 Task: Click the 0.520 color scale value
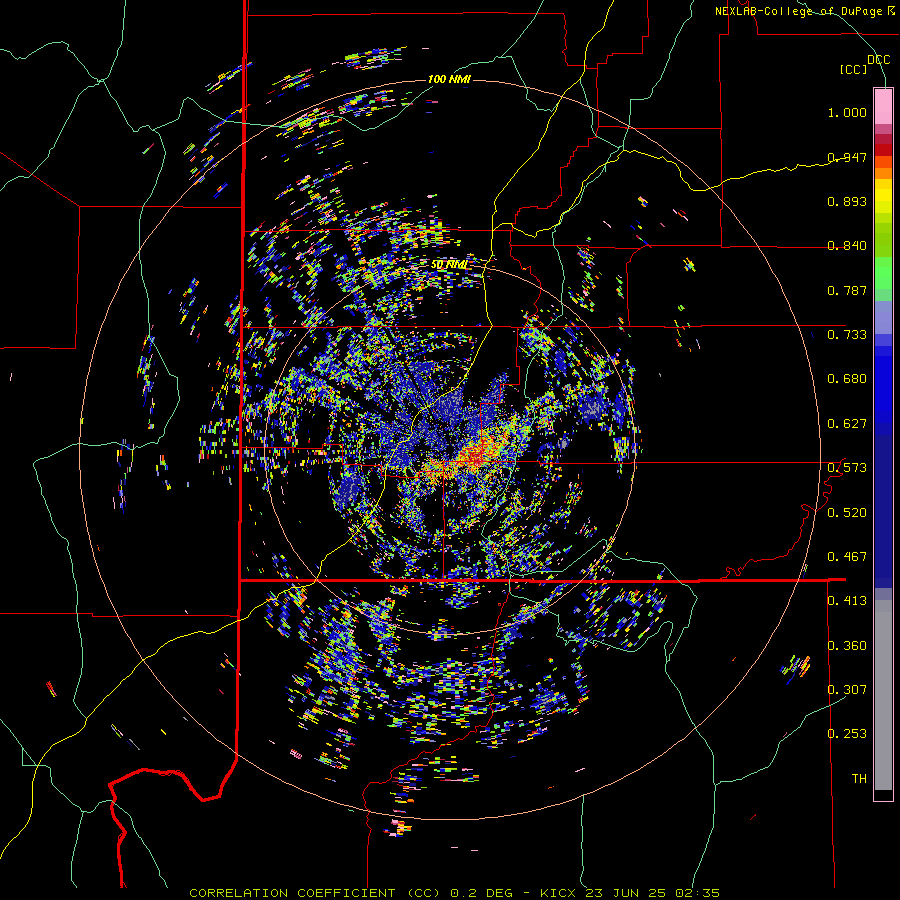click(847, 512)
